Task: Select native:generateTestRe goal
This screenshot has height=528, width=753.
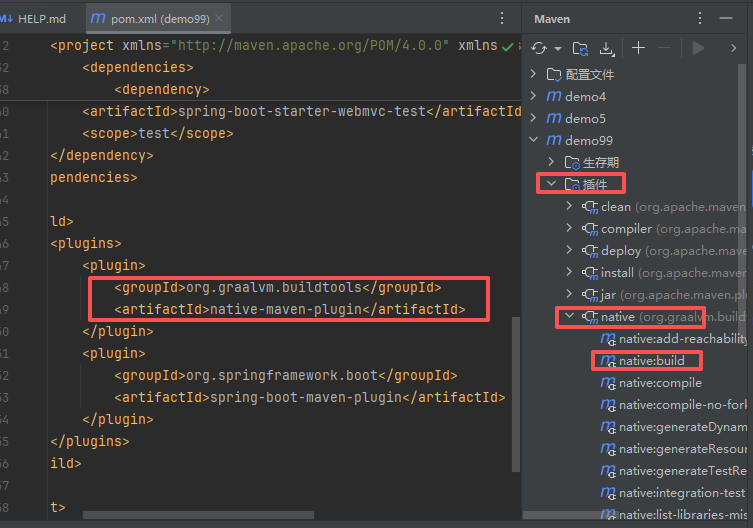Action: pos(674,471)
